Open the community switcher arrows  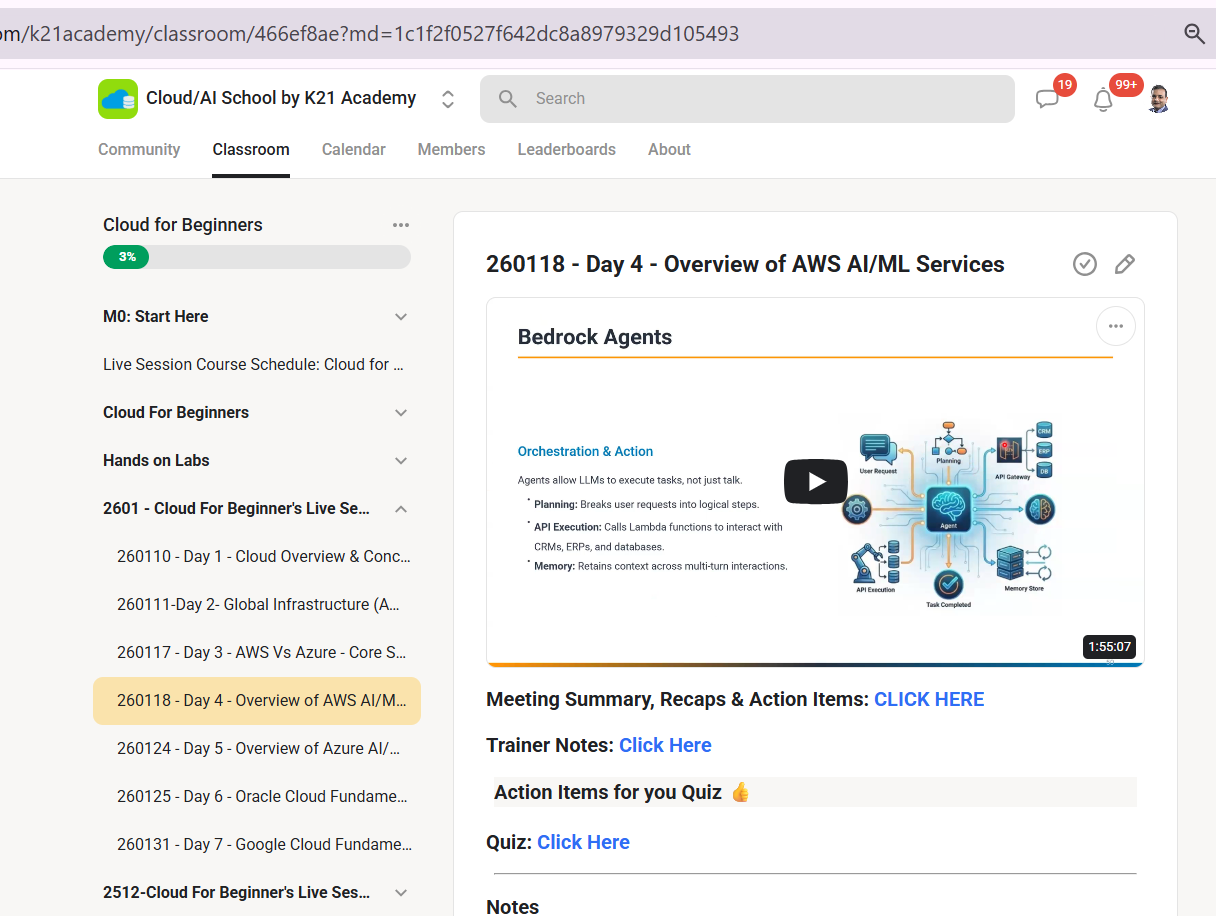[x=448, y=99]
